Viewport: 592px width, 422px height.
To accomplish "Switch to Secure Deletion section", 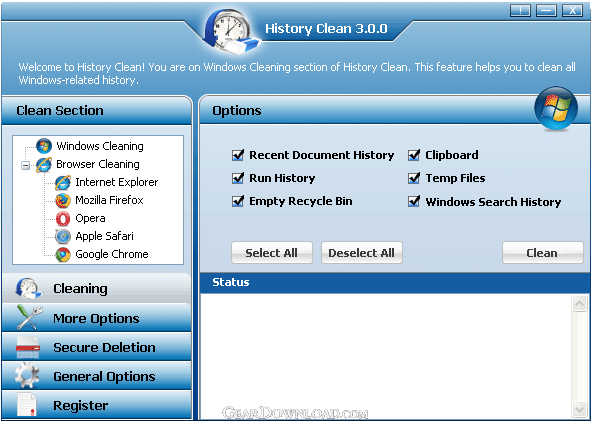I will pyautogui.click(x=97, y=347).
